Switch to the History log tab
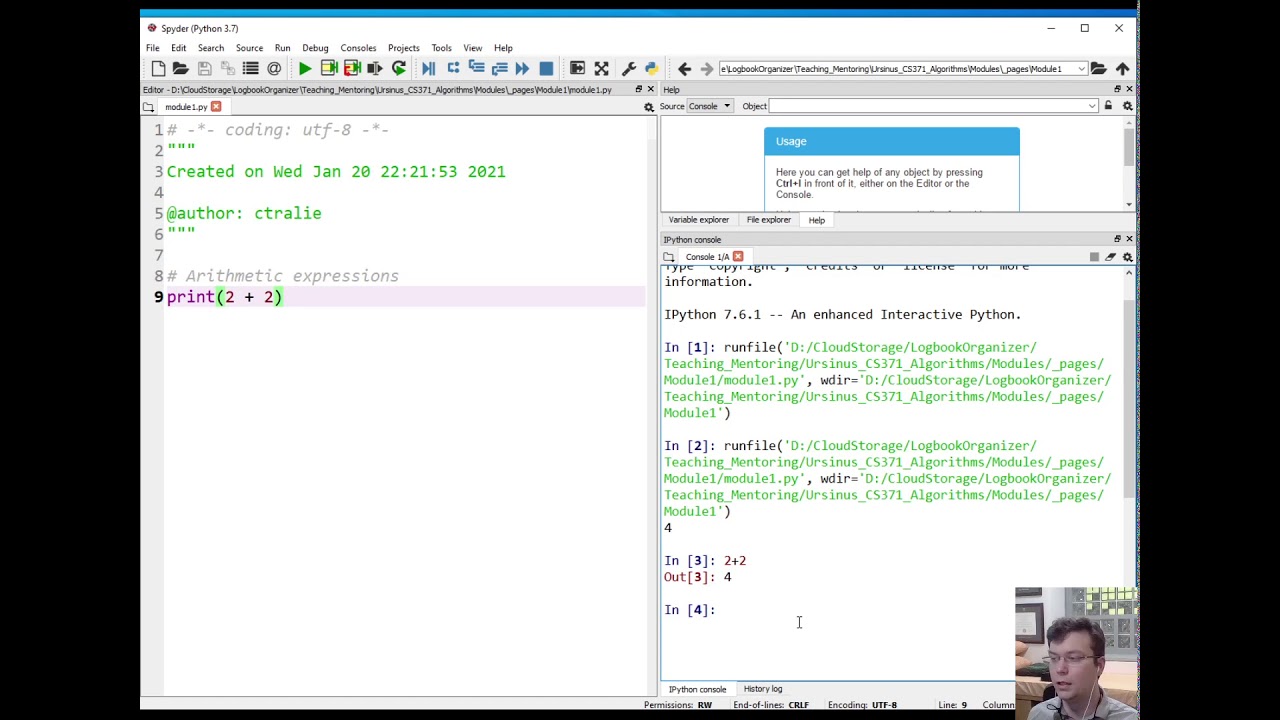The image size is (1280, 720). point(762,689)
